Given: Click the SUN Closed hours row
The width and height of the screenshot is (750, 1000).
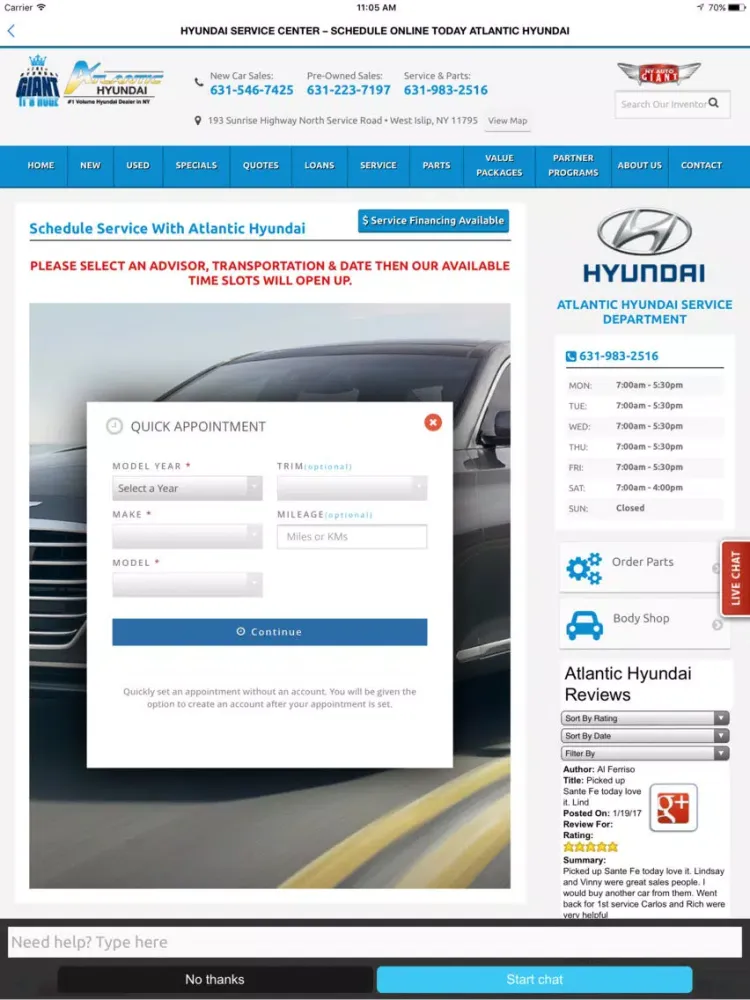Looking at the screenshot, I should [x=645, y=508].
